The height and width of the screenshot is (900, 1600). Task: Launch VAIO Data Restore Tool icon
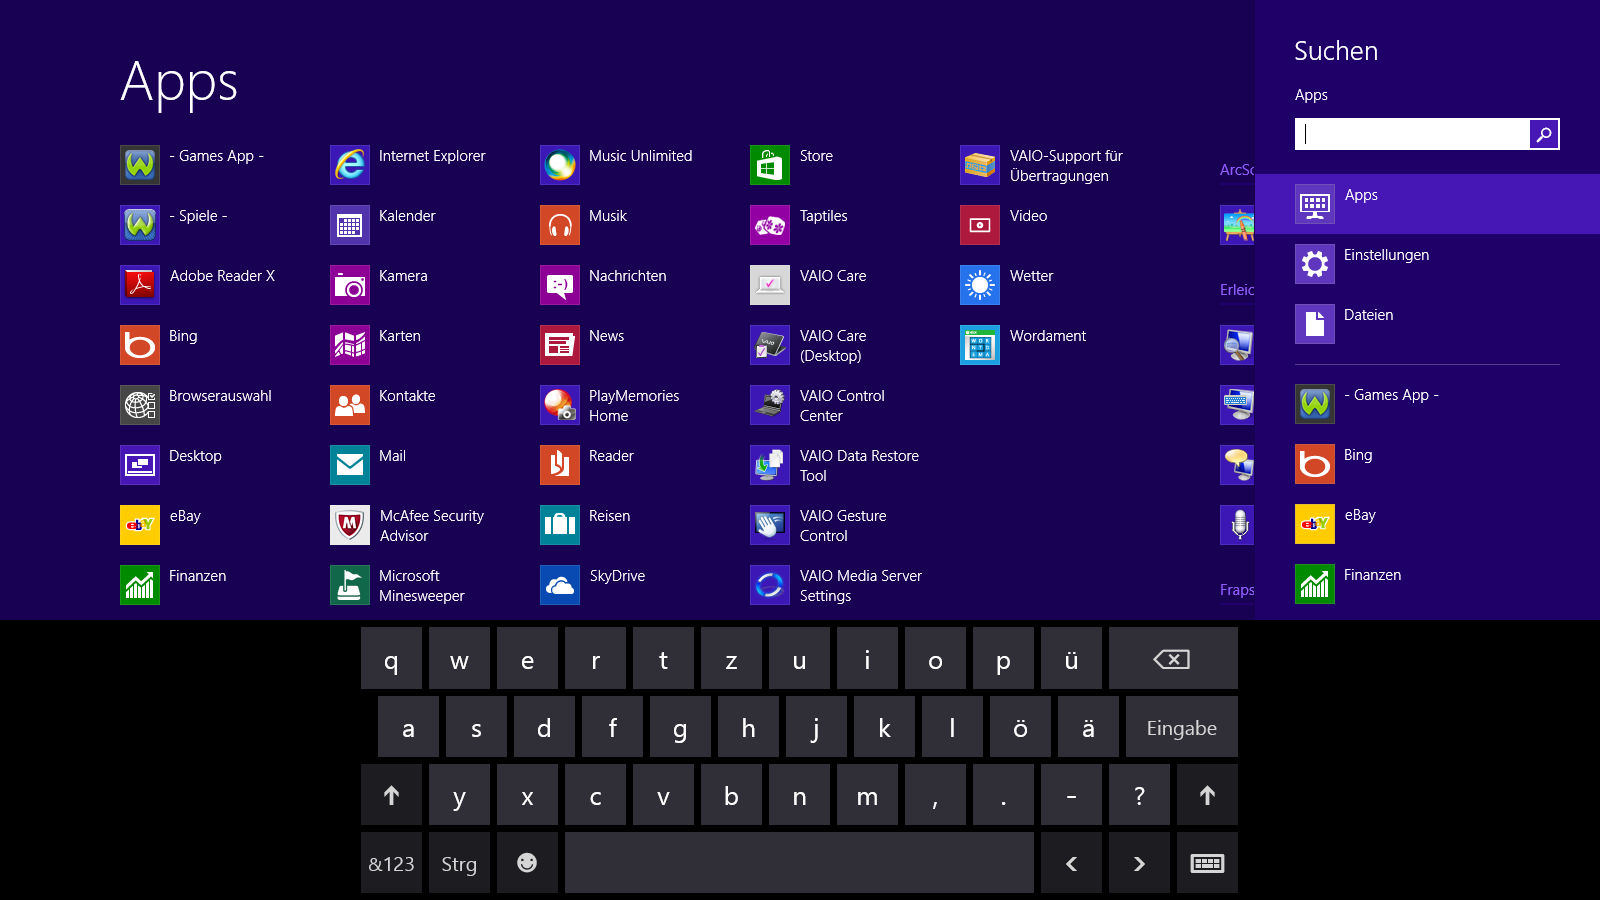[770, 465]
